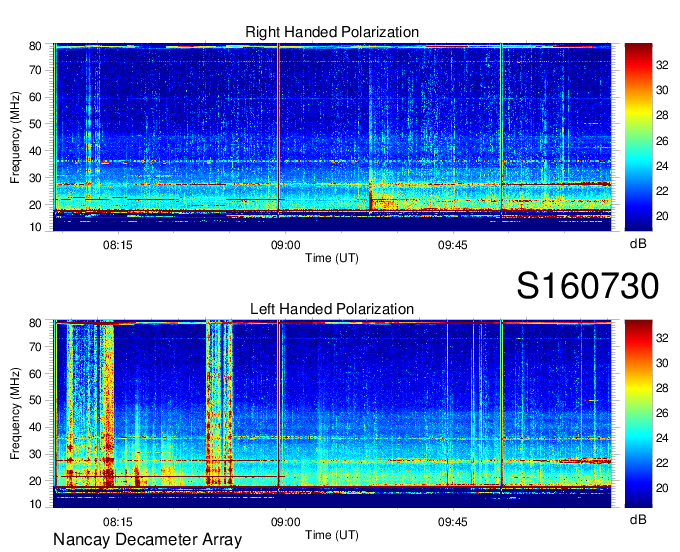Click the 50 MHz tick on top plot

coord(35,124)
